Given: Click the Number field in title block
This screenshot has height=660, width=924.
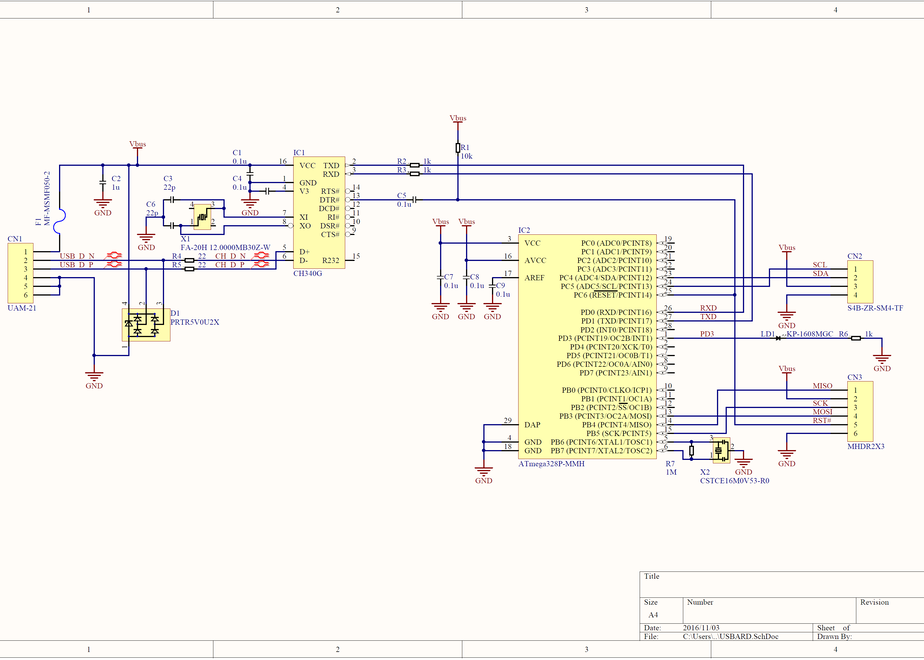Looking at the screenshot, I should pos(770,610).
